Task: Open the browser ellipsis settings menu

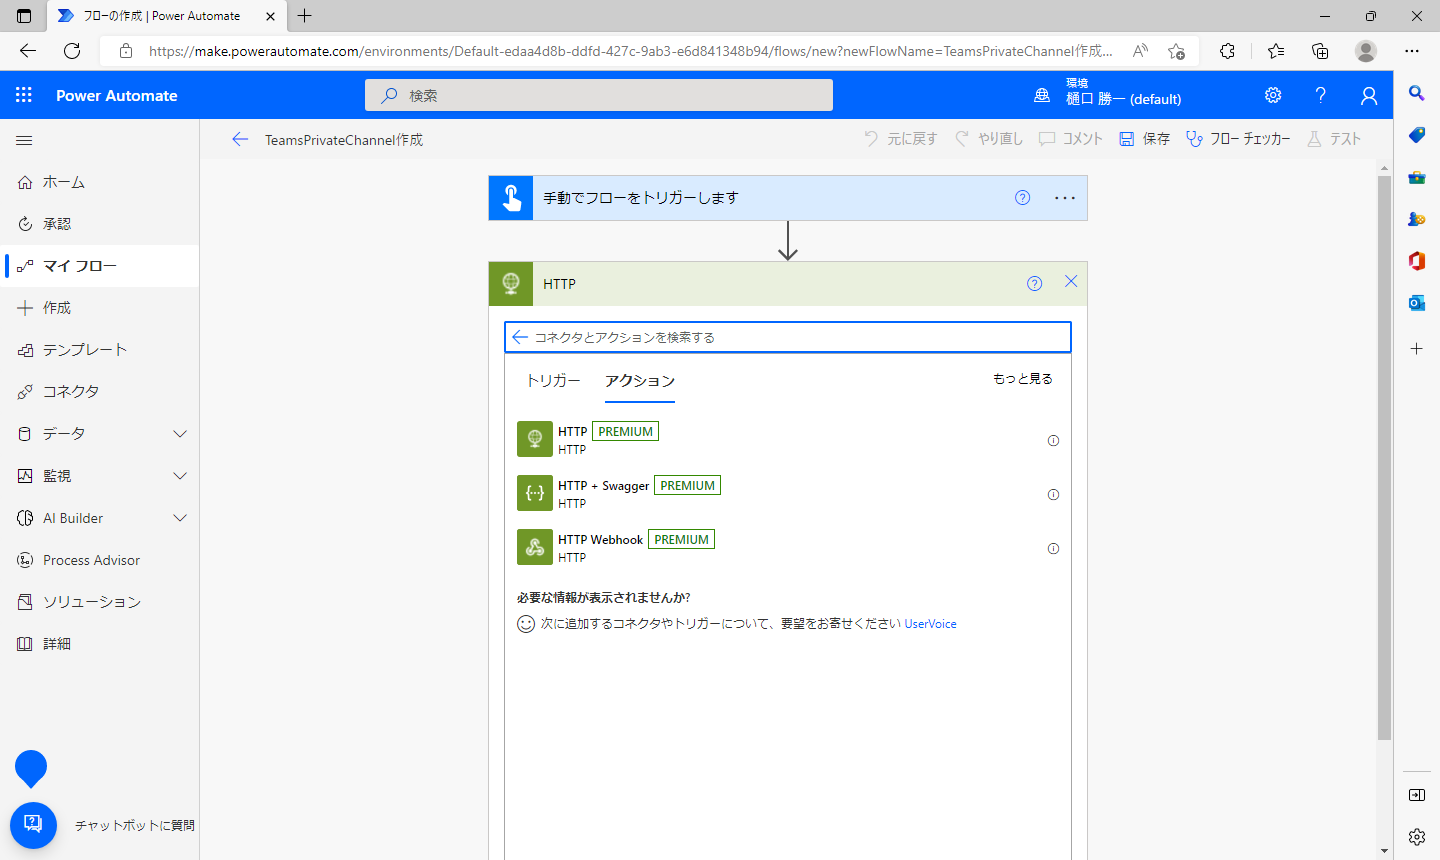Action: pyautogui.click(x=1412, y=51)
